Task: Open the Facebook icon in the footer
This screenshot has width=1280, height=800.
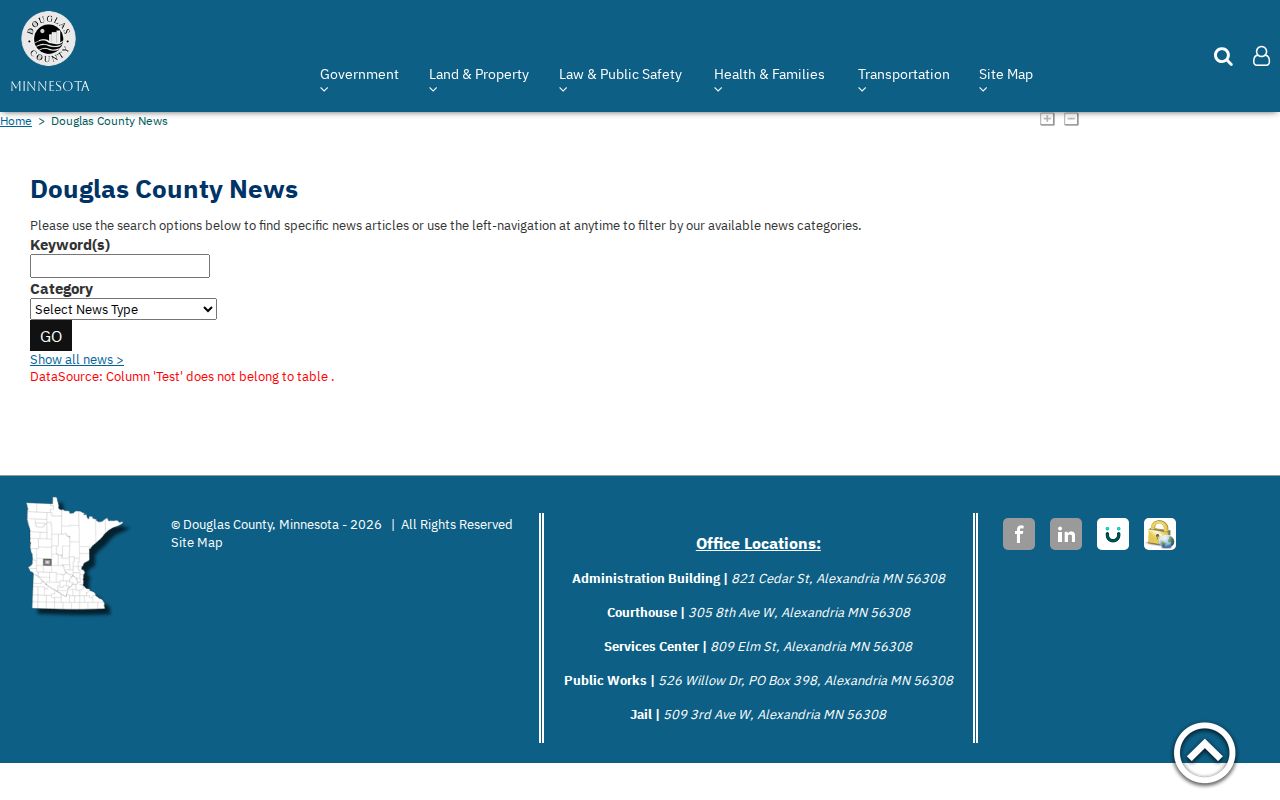Action: tap(1019, 534)
